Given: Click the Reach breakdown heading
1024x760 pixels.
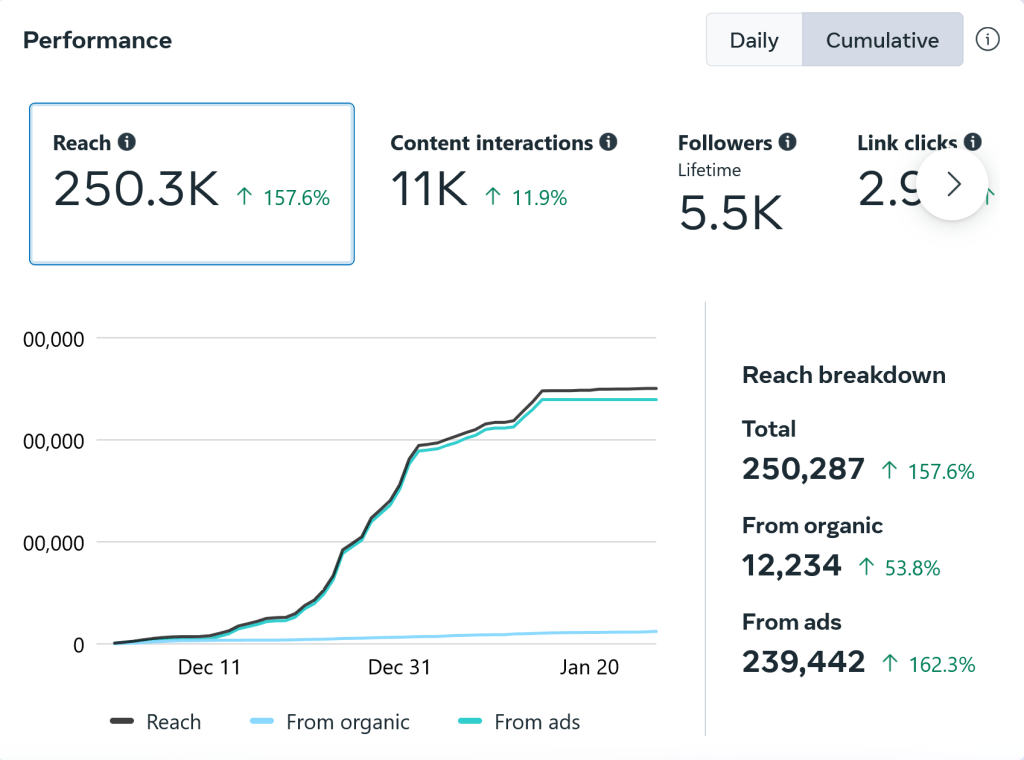Looking at the screenshot, I should point(843,375).
